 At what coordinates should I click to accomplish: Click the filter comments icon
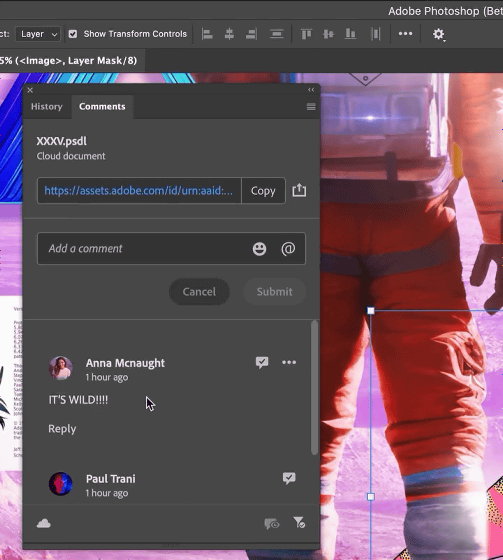tap(299, 523)
